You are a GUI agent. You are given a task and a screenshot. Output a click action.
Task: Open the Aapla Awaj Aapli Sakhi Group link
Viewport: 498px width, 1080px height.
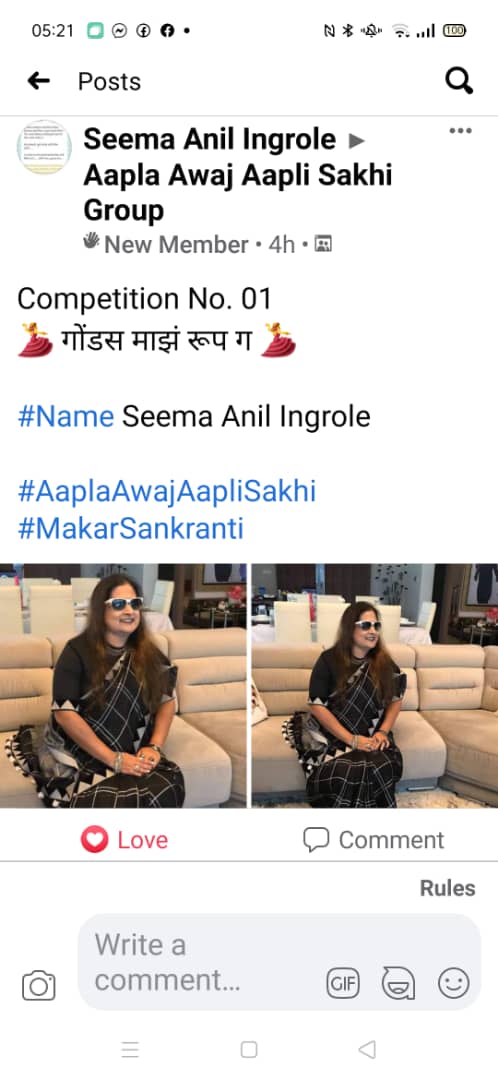(238, 192)
